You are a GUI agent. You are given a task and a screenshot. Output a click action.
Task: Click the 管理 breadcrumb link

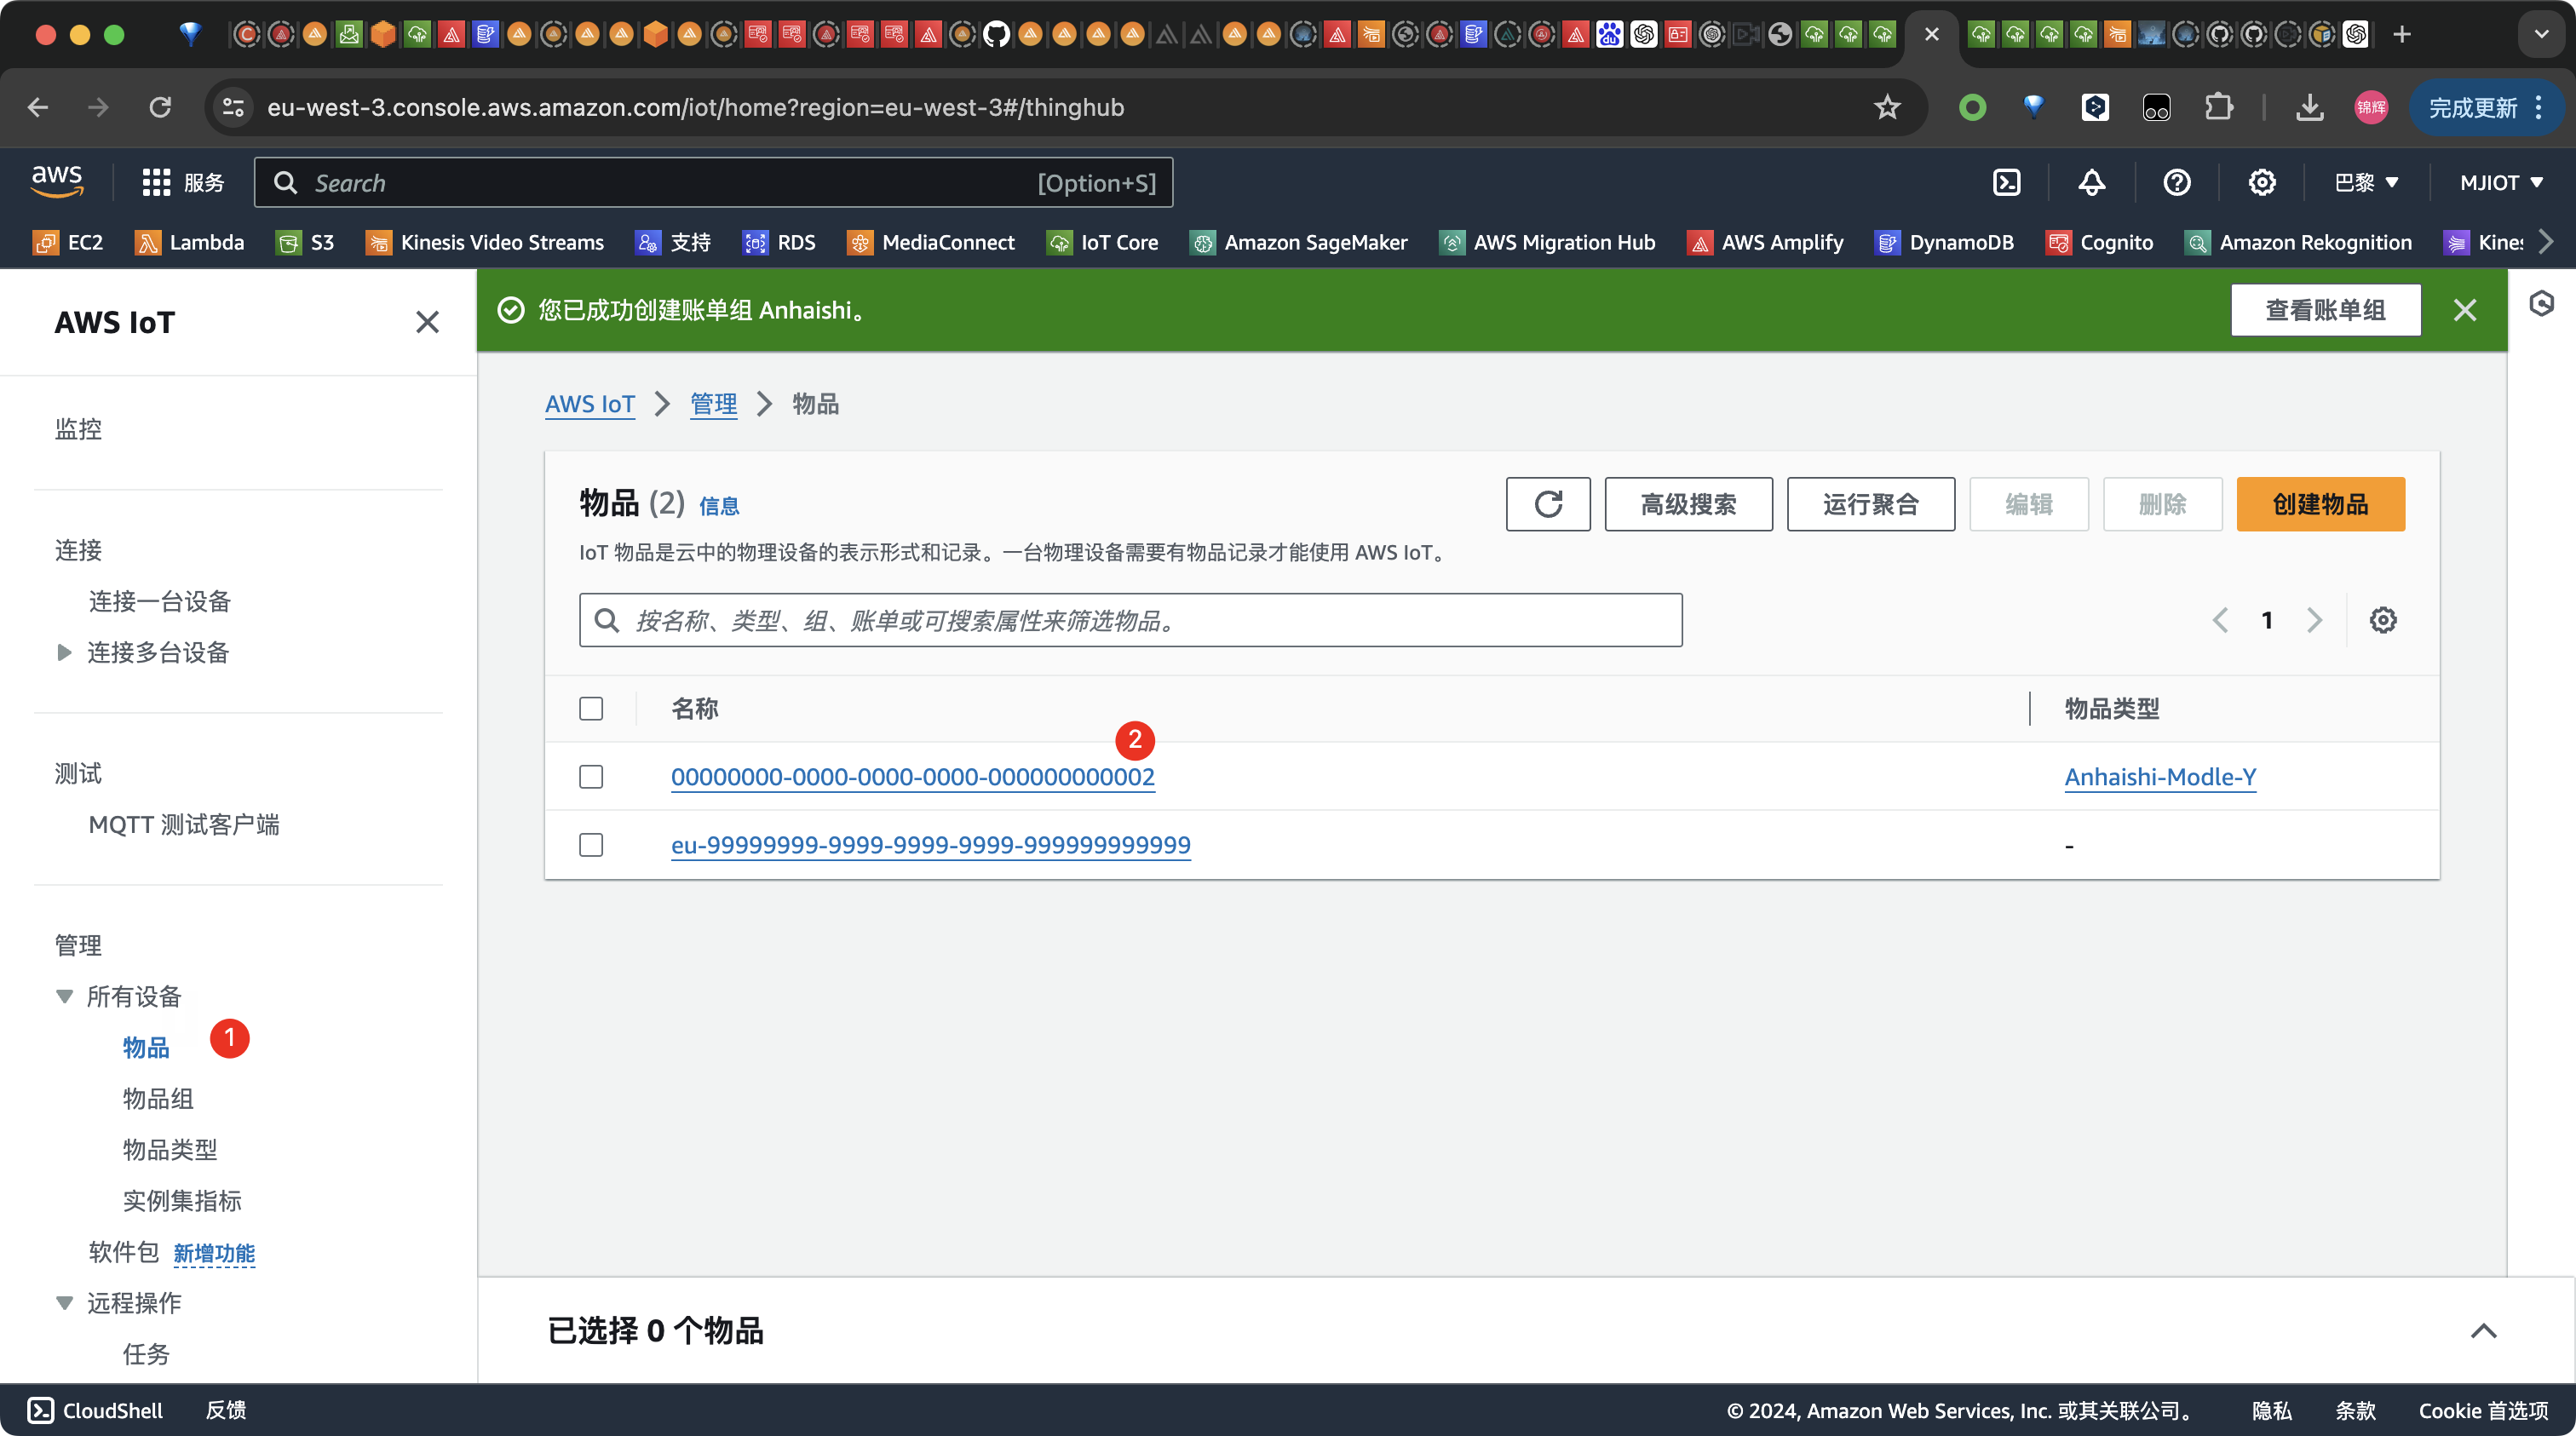point(714,403)
